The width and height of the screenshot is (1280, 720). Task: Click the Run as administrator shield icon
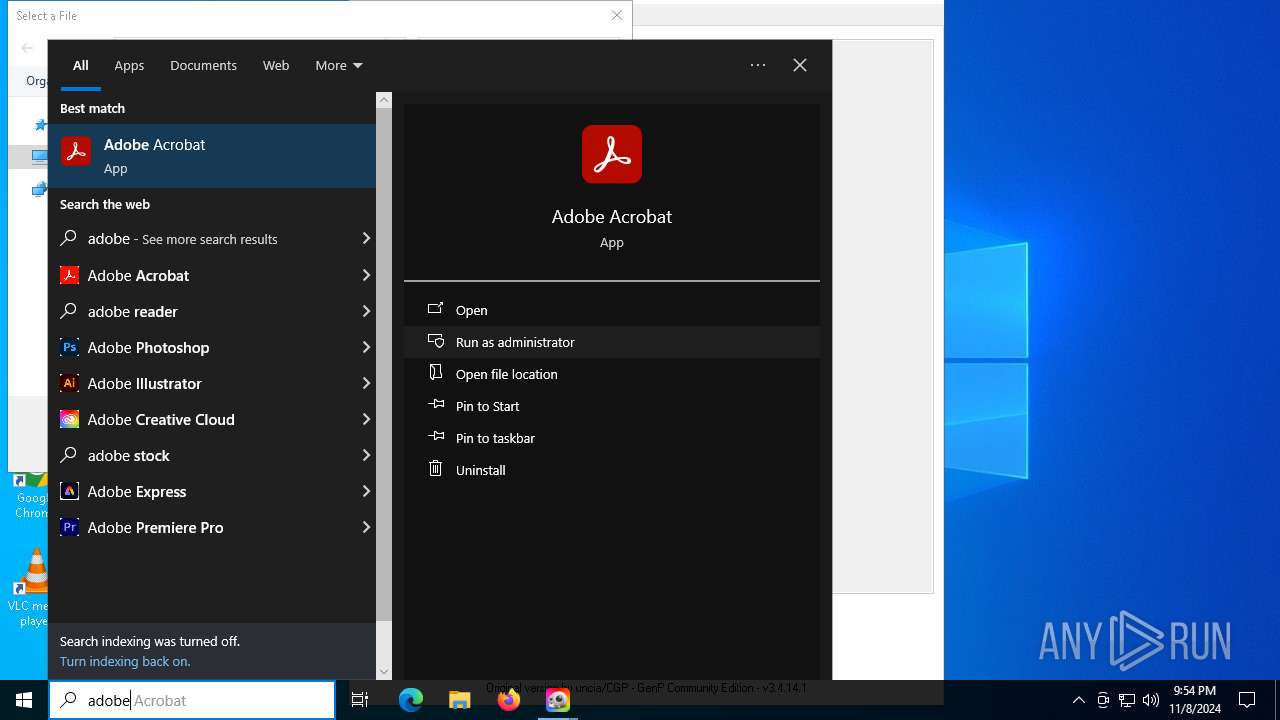(x=436, y=341)
